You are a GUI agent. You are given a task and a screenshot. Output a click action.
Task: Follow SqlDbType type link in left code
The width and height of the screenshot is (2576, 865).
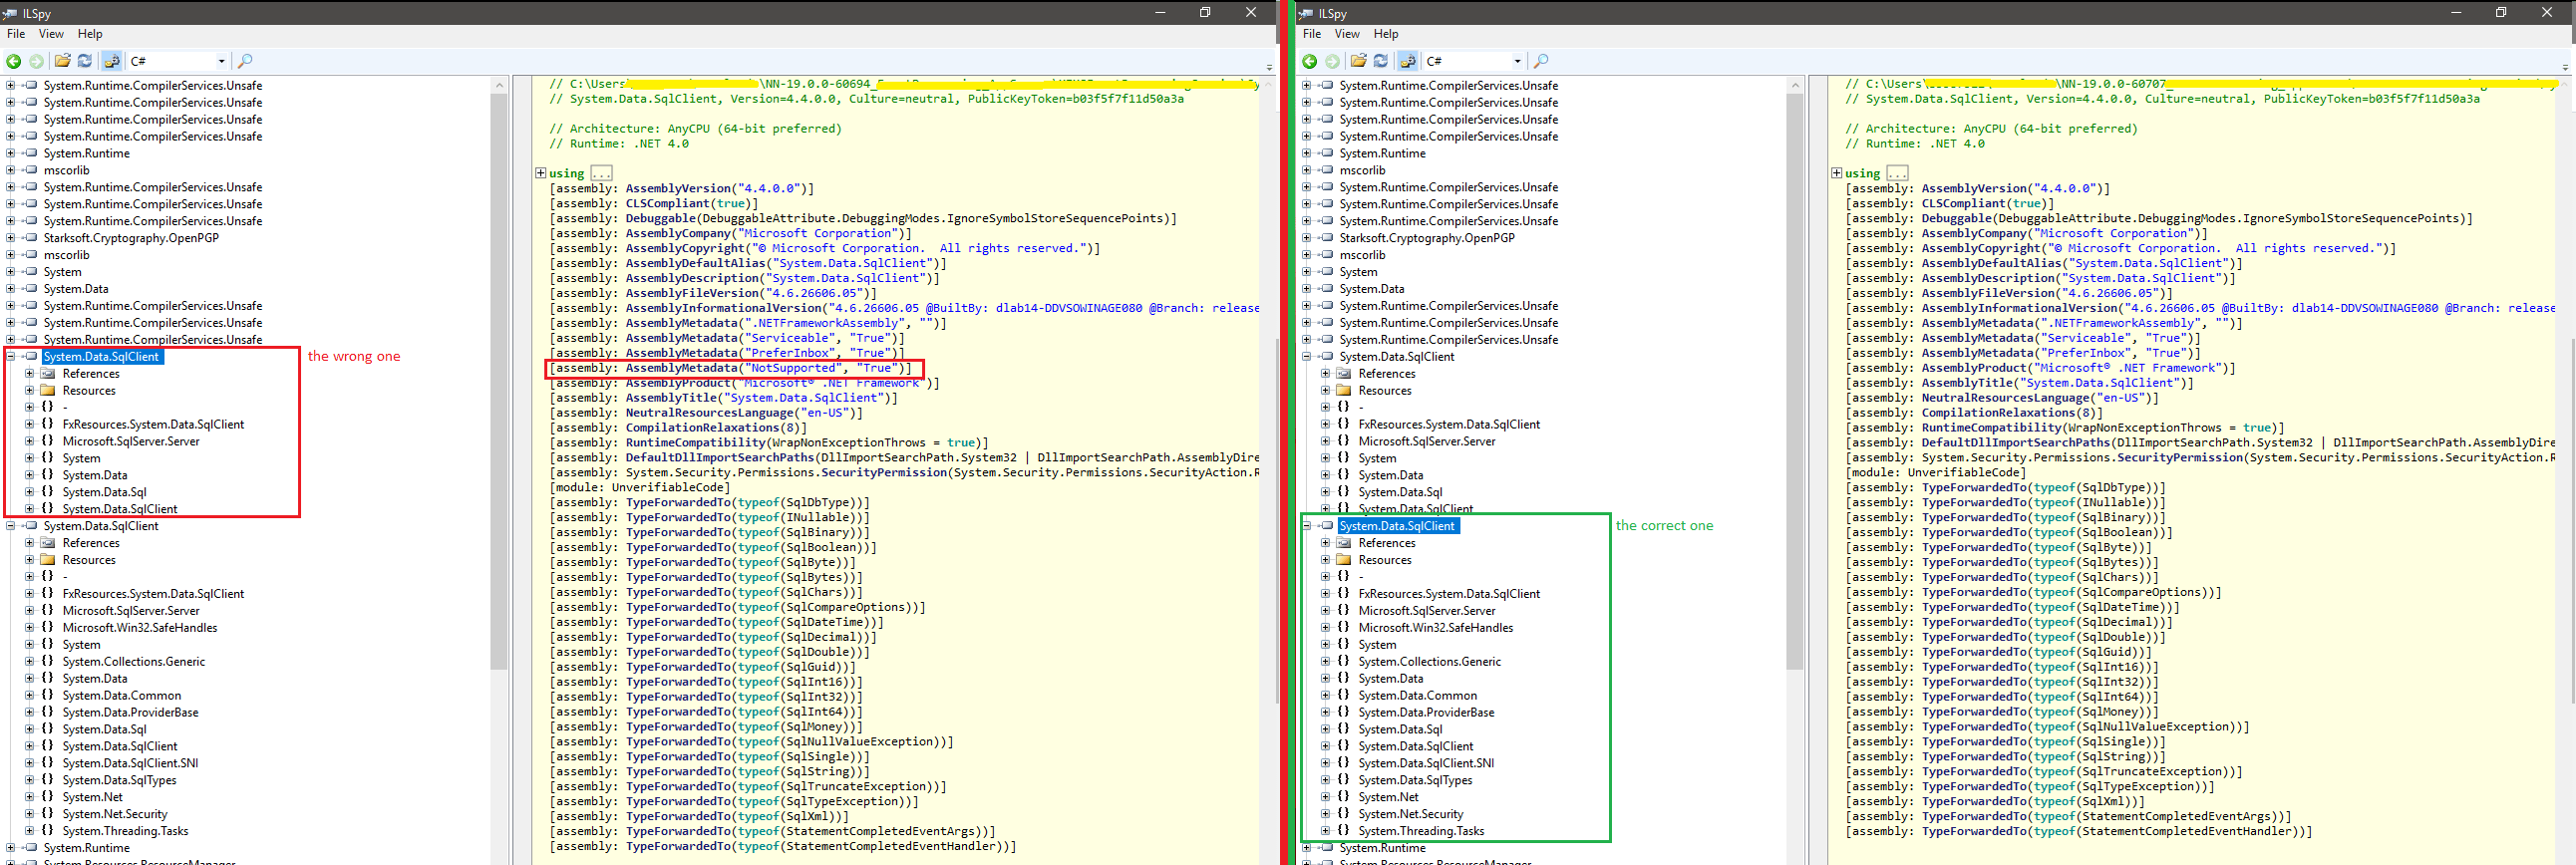tap(819, 503)
